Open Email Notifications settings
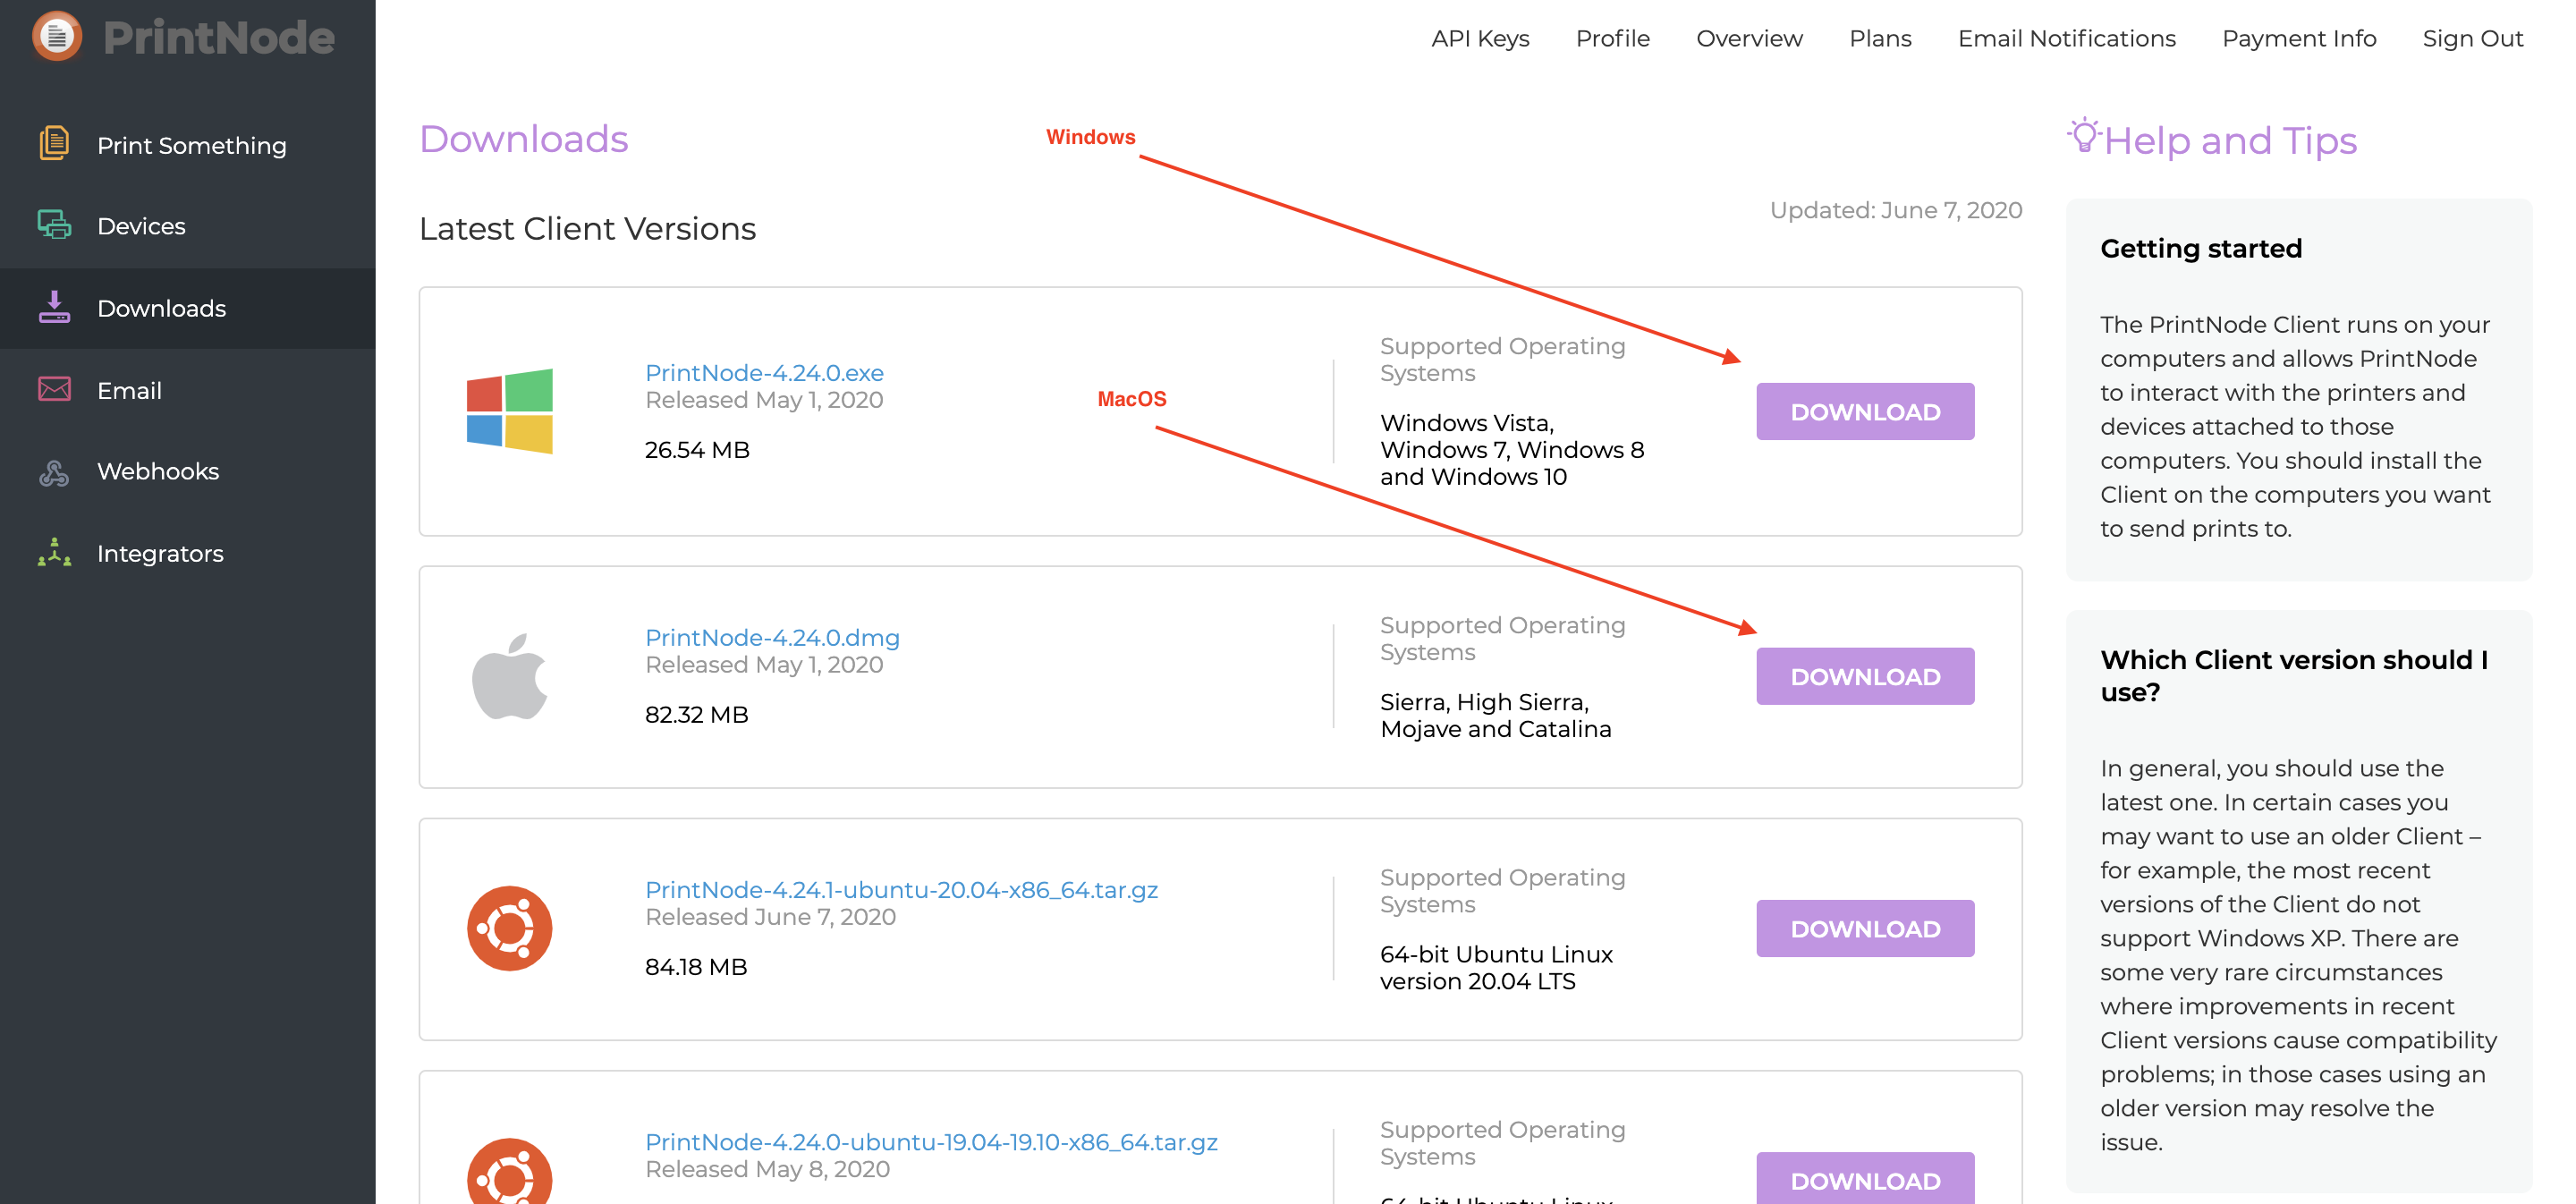 coord(2066,38)
